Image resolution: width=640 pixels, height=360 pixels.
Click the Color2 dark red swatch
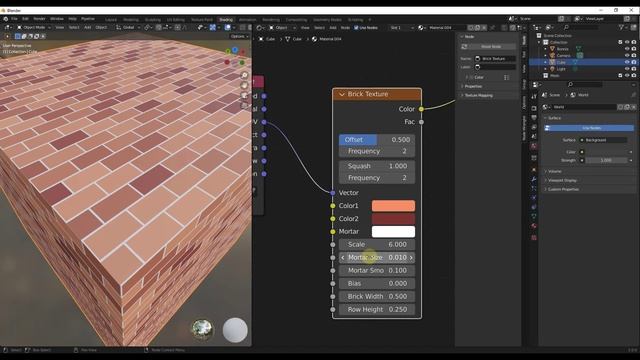click(393, 219)
